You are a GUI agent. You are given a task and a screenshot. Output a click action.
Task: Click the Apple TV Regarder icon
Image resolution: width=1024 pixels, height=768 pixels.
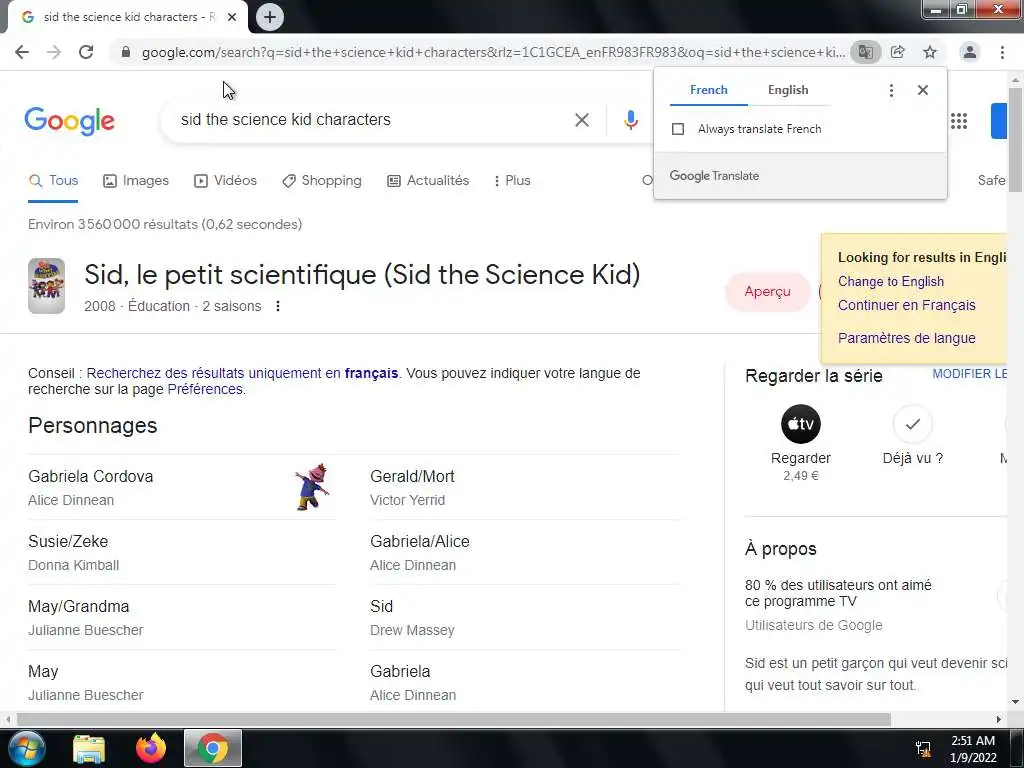click(801, 424)
